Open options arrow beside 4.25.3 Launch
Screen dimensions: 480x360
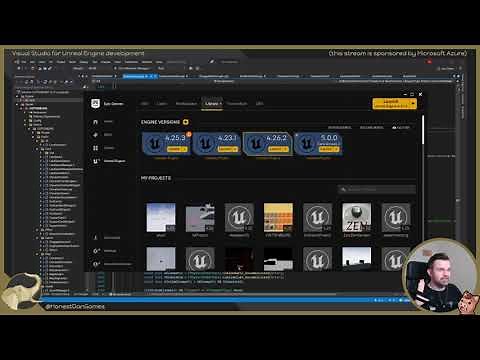click(x=184, y=149)
